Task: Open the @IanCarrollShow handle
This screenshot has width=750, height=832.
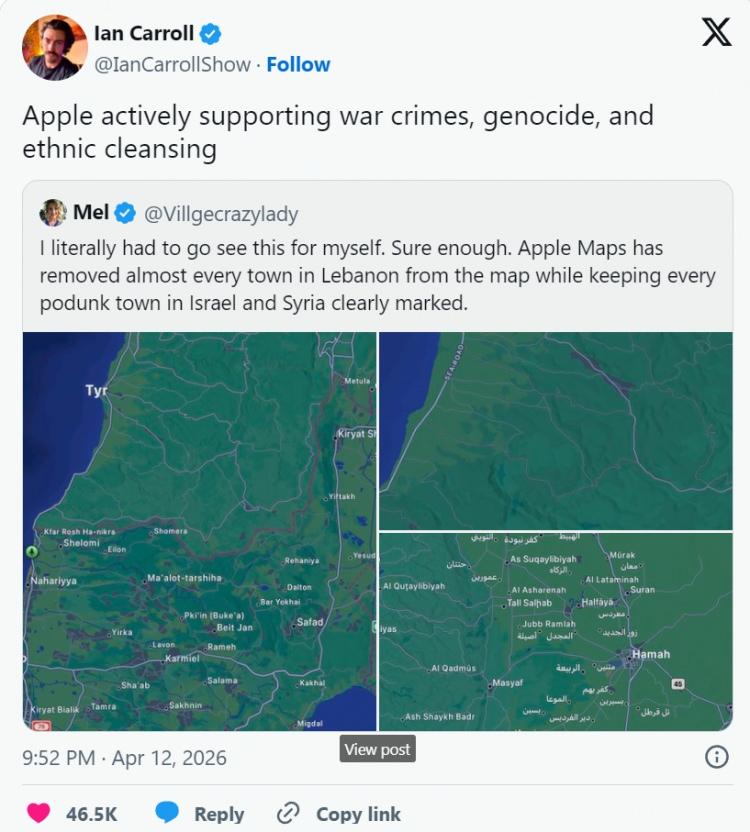Action: click(172, 65)
